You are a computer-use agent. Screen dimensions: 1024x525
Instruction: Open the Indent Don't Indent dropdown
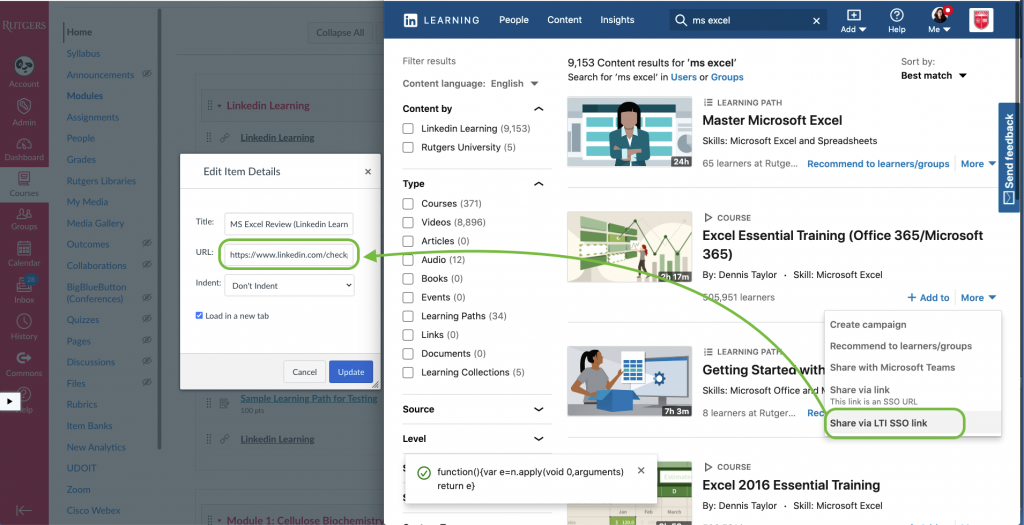point(289,285)
